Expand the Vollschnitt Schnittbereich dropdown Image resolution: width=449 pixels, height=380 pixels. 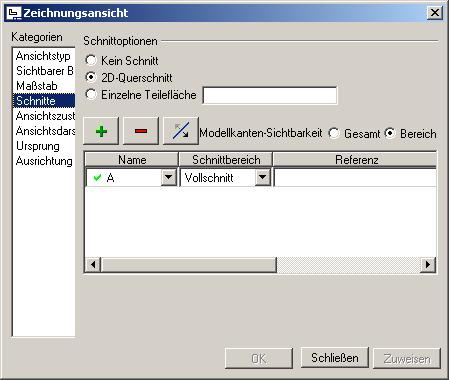[x=263, y=178]
